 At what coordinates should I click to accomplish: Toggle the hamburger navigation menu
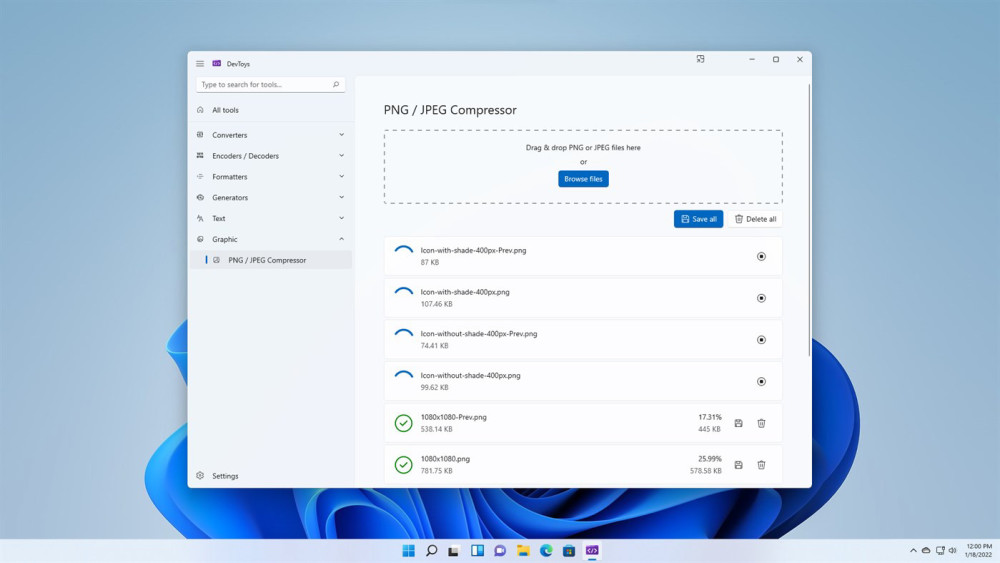(200, 64)
